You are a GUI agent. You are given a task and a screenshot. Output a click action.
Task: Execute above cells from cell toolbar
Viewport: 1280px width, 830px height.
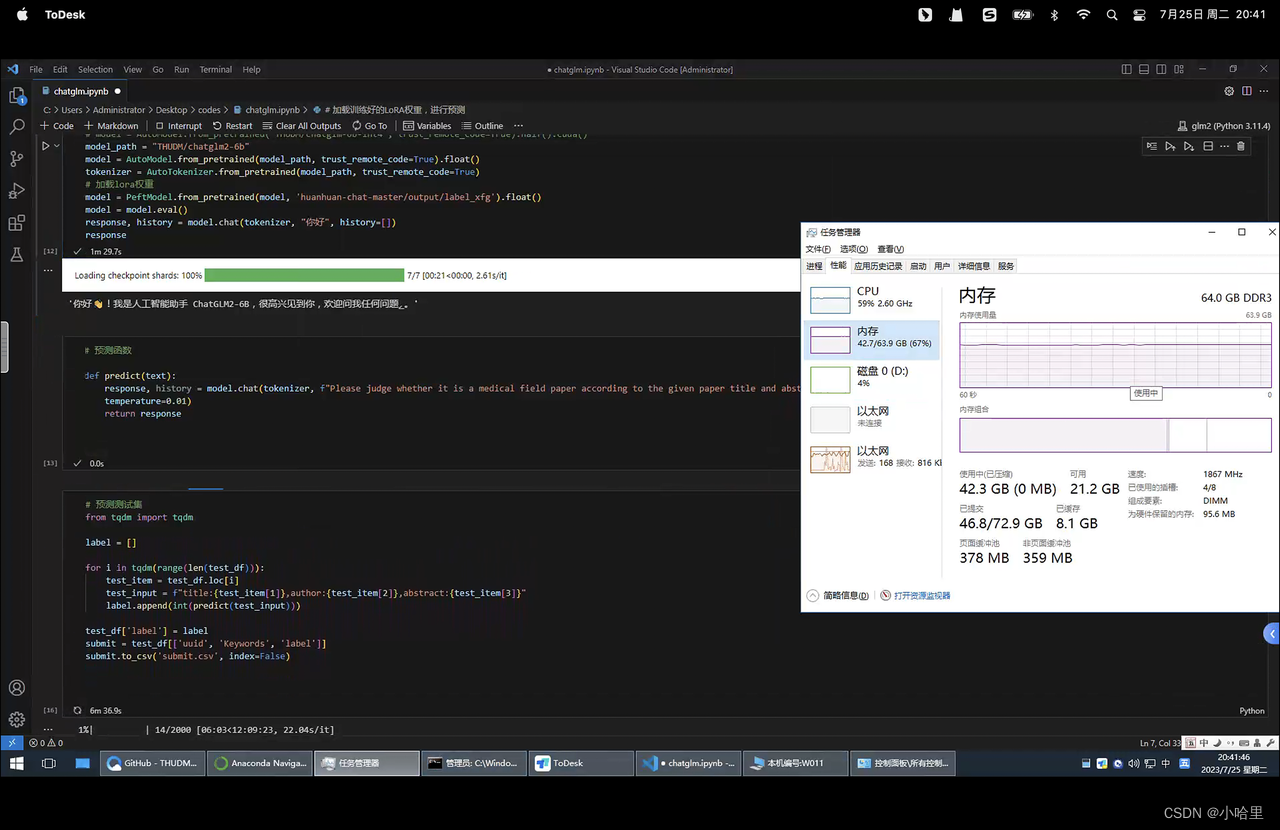(x=1170, y=146)
